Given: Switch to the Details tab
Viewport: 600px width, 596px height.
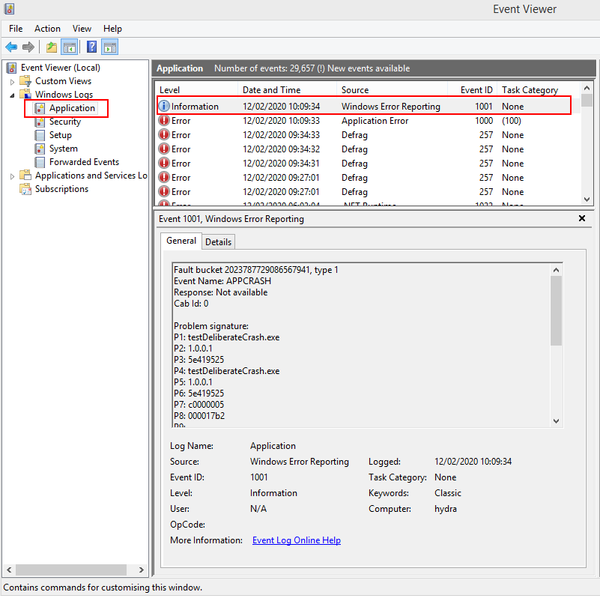Looking at the screenshot, I should point(218,242).
